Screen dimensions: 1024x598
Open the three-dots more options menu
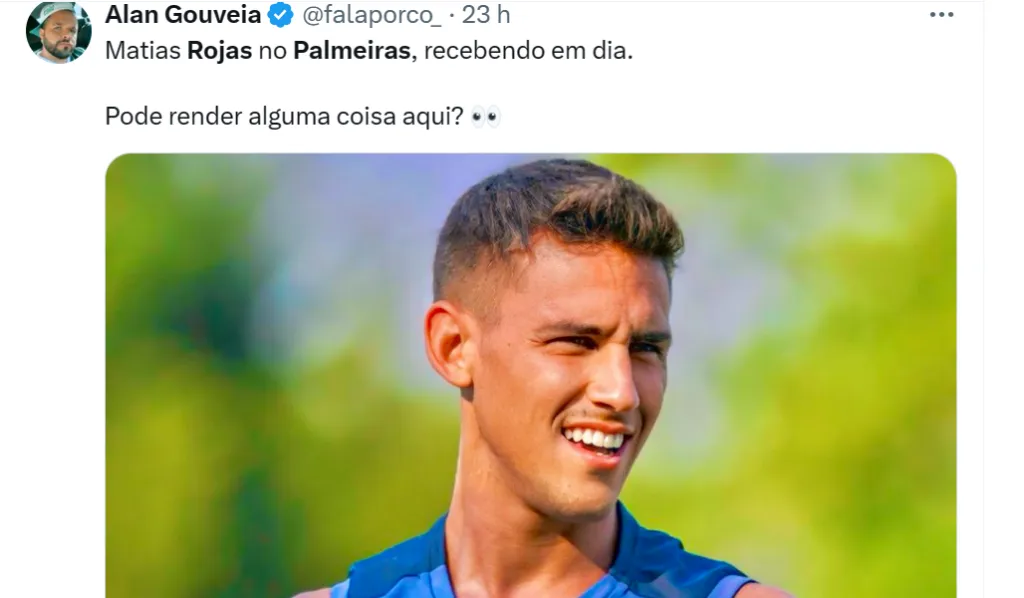pyautogui.click(x=941, y=15)
